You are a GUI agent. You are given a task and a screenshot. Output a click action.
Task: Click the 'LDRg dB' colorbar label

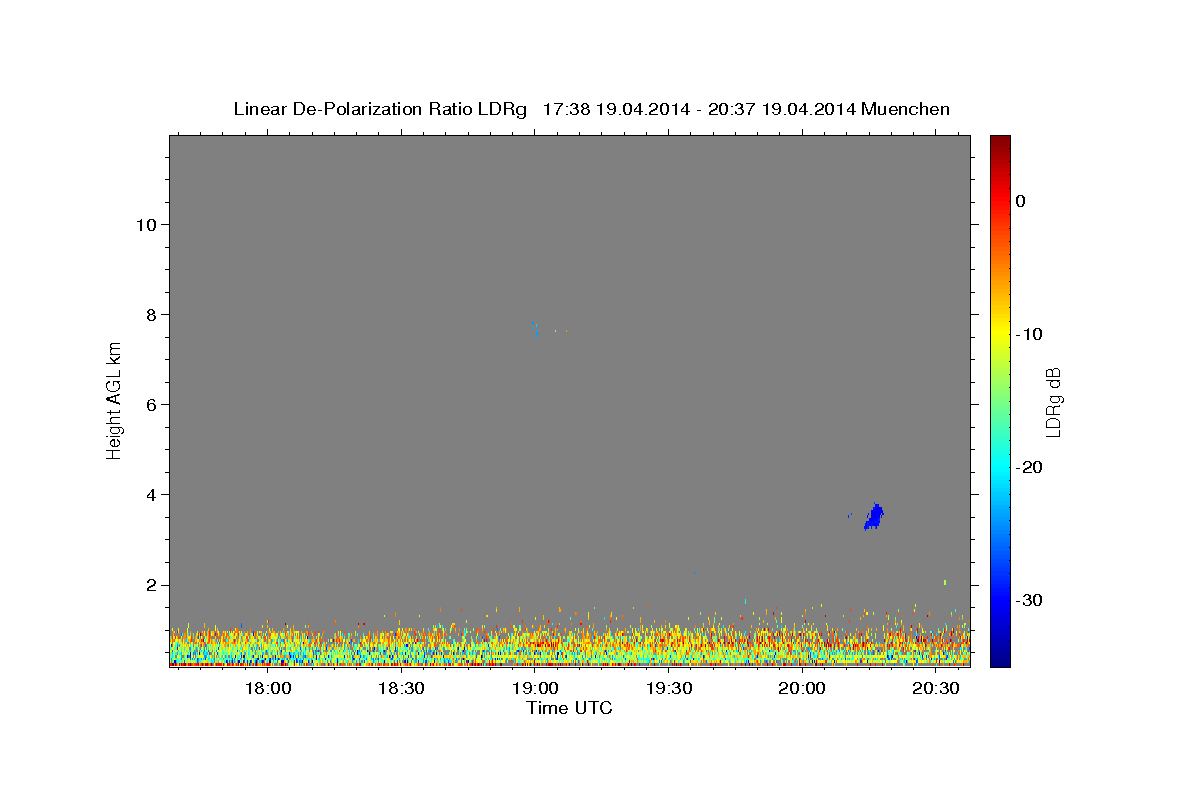1052,401
